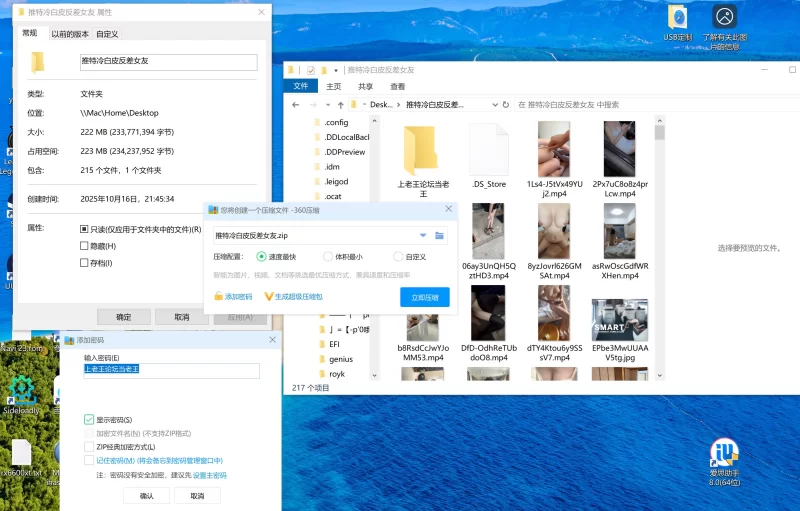Click the Explorer up-directory arrow
Image resolution: width=800 pixels, height=511 pixels.
pyautogui.click(x=340, y=104)
